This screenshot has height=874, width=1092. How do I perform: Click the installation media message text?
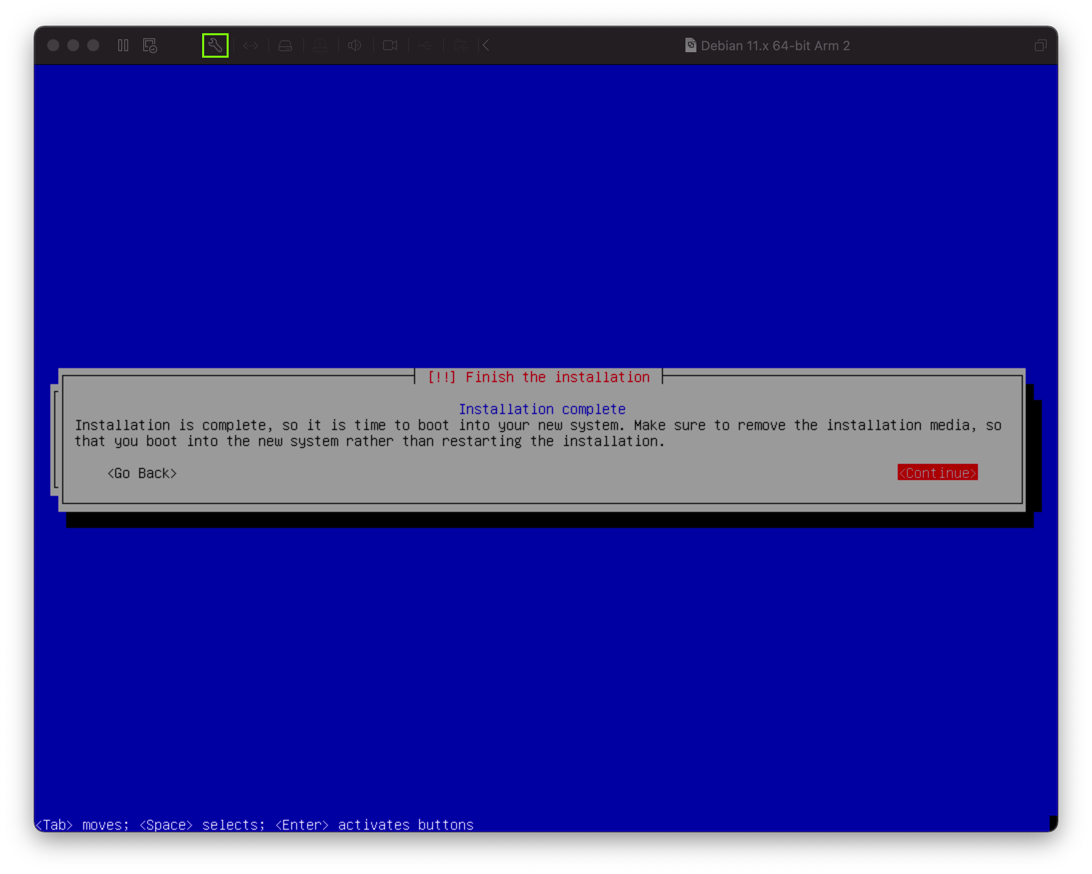538,433
